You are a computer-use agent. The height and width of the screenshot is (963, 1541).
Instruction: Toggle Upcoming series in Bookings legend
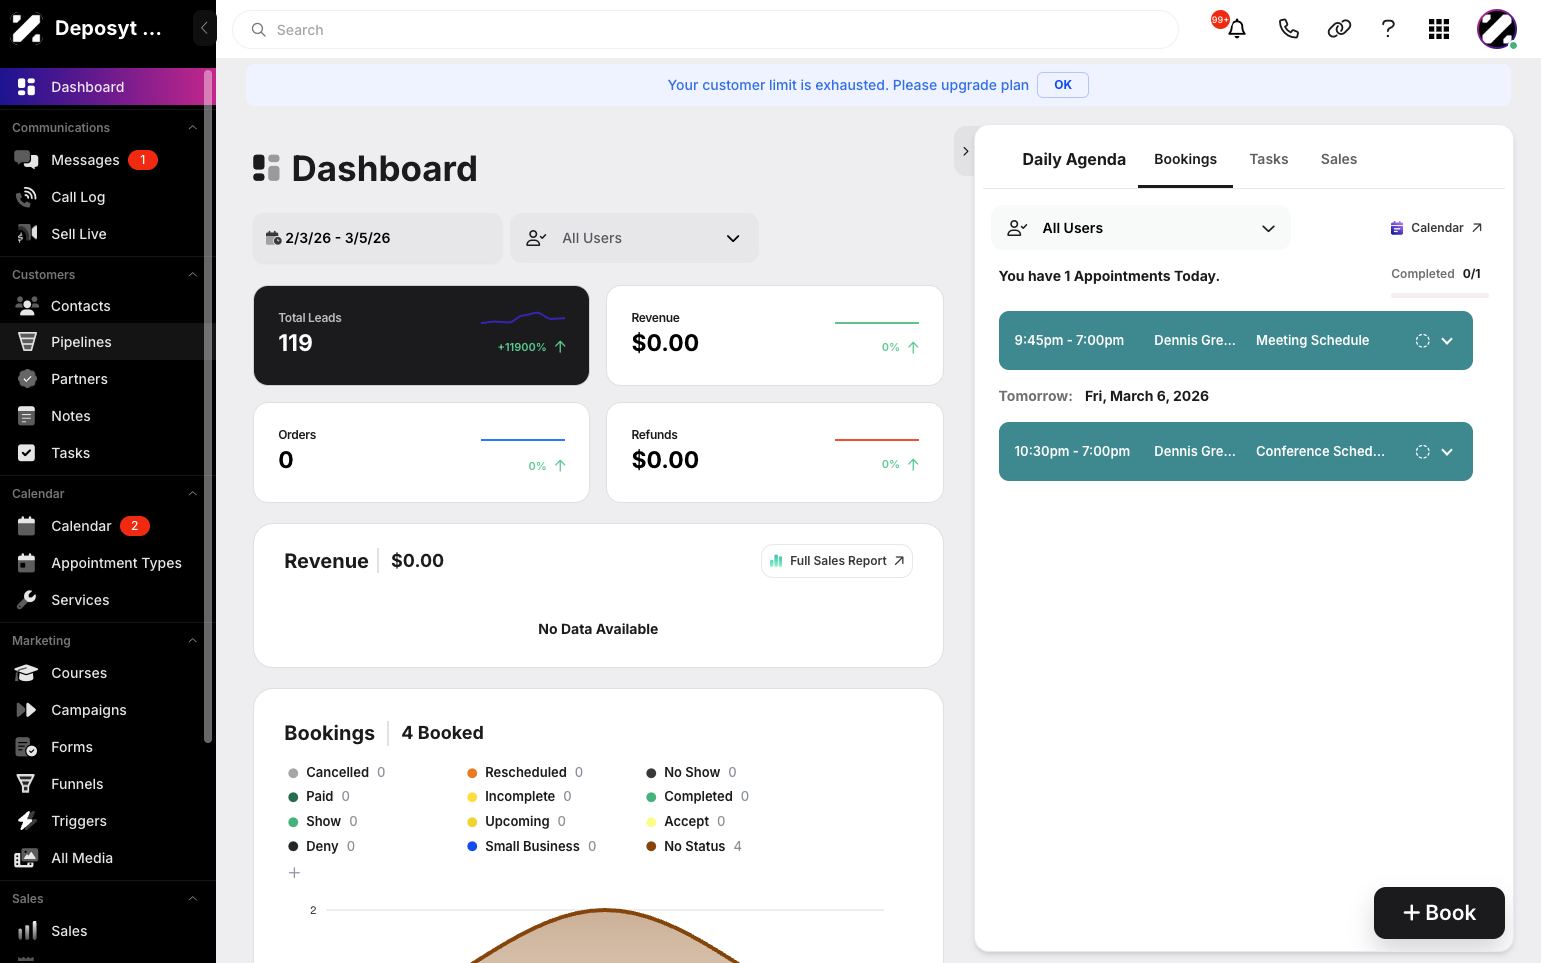point(516,821)
